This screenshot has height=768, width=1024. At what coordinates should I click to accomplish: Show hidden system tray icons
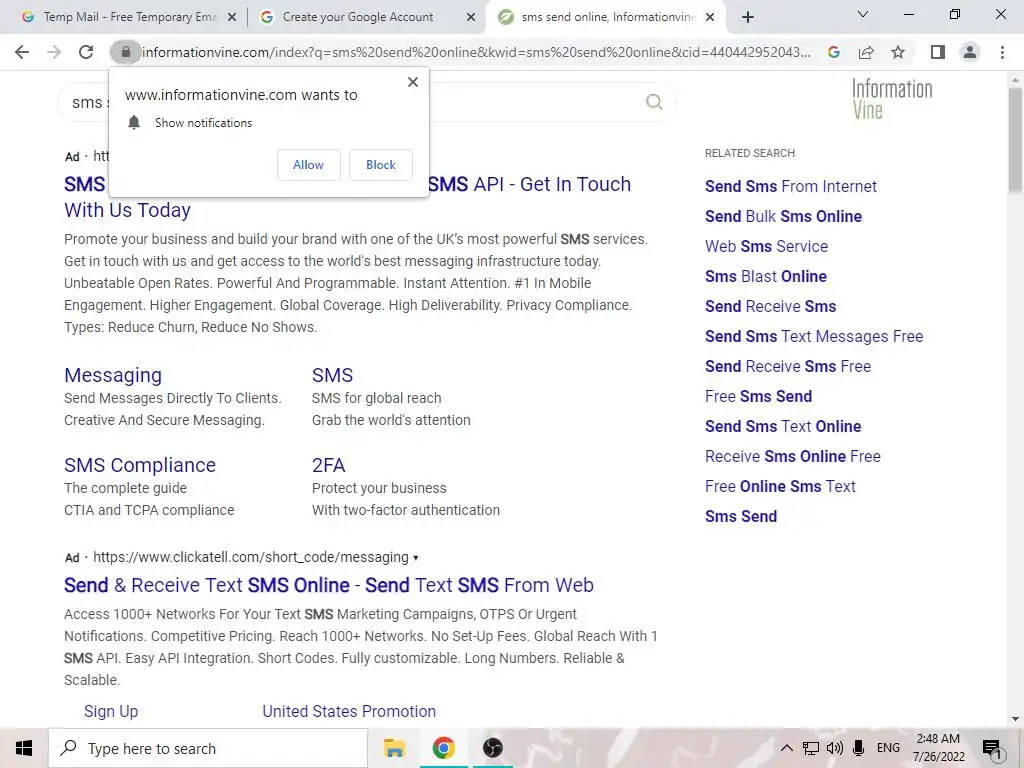pyautogui.click(x=787, y=748)
